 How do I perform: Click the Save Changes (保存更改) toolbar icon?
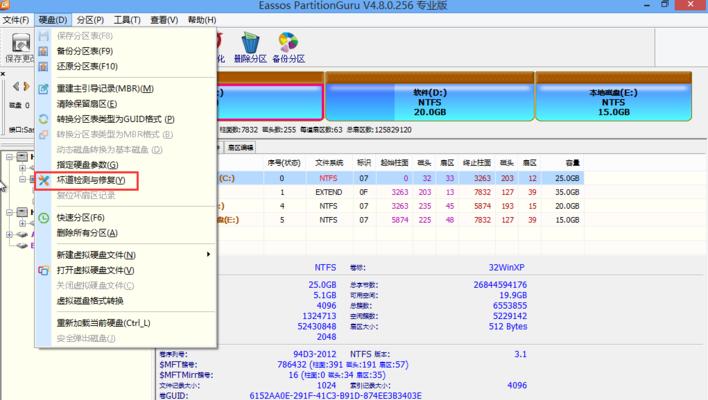(x=20, y=44)
